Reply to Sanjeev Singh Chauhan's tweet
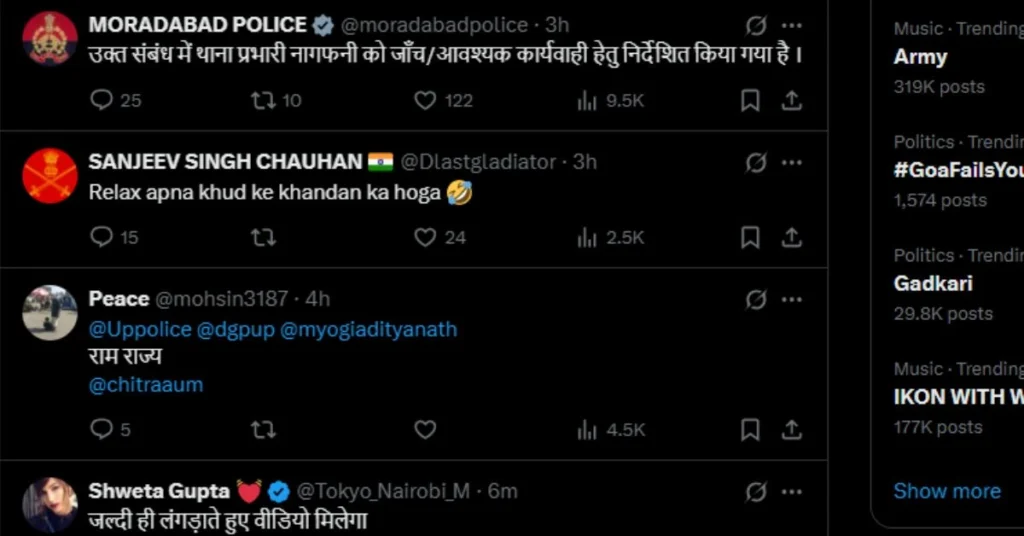Viewport: 1024px width, 536px height. pyautogui.click(x=102, y=237)
